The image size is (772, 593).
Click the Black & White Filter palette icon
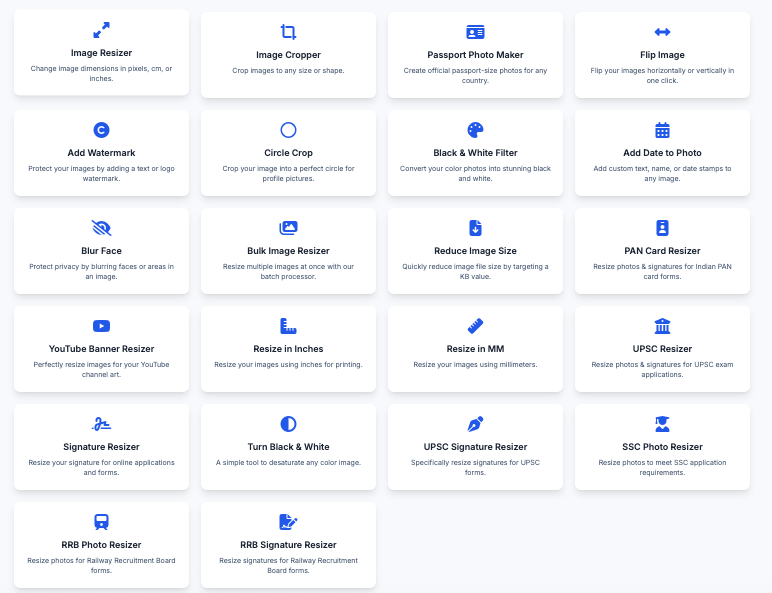(x=475, y=130)
